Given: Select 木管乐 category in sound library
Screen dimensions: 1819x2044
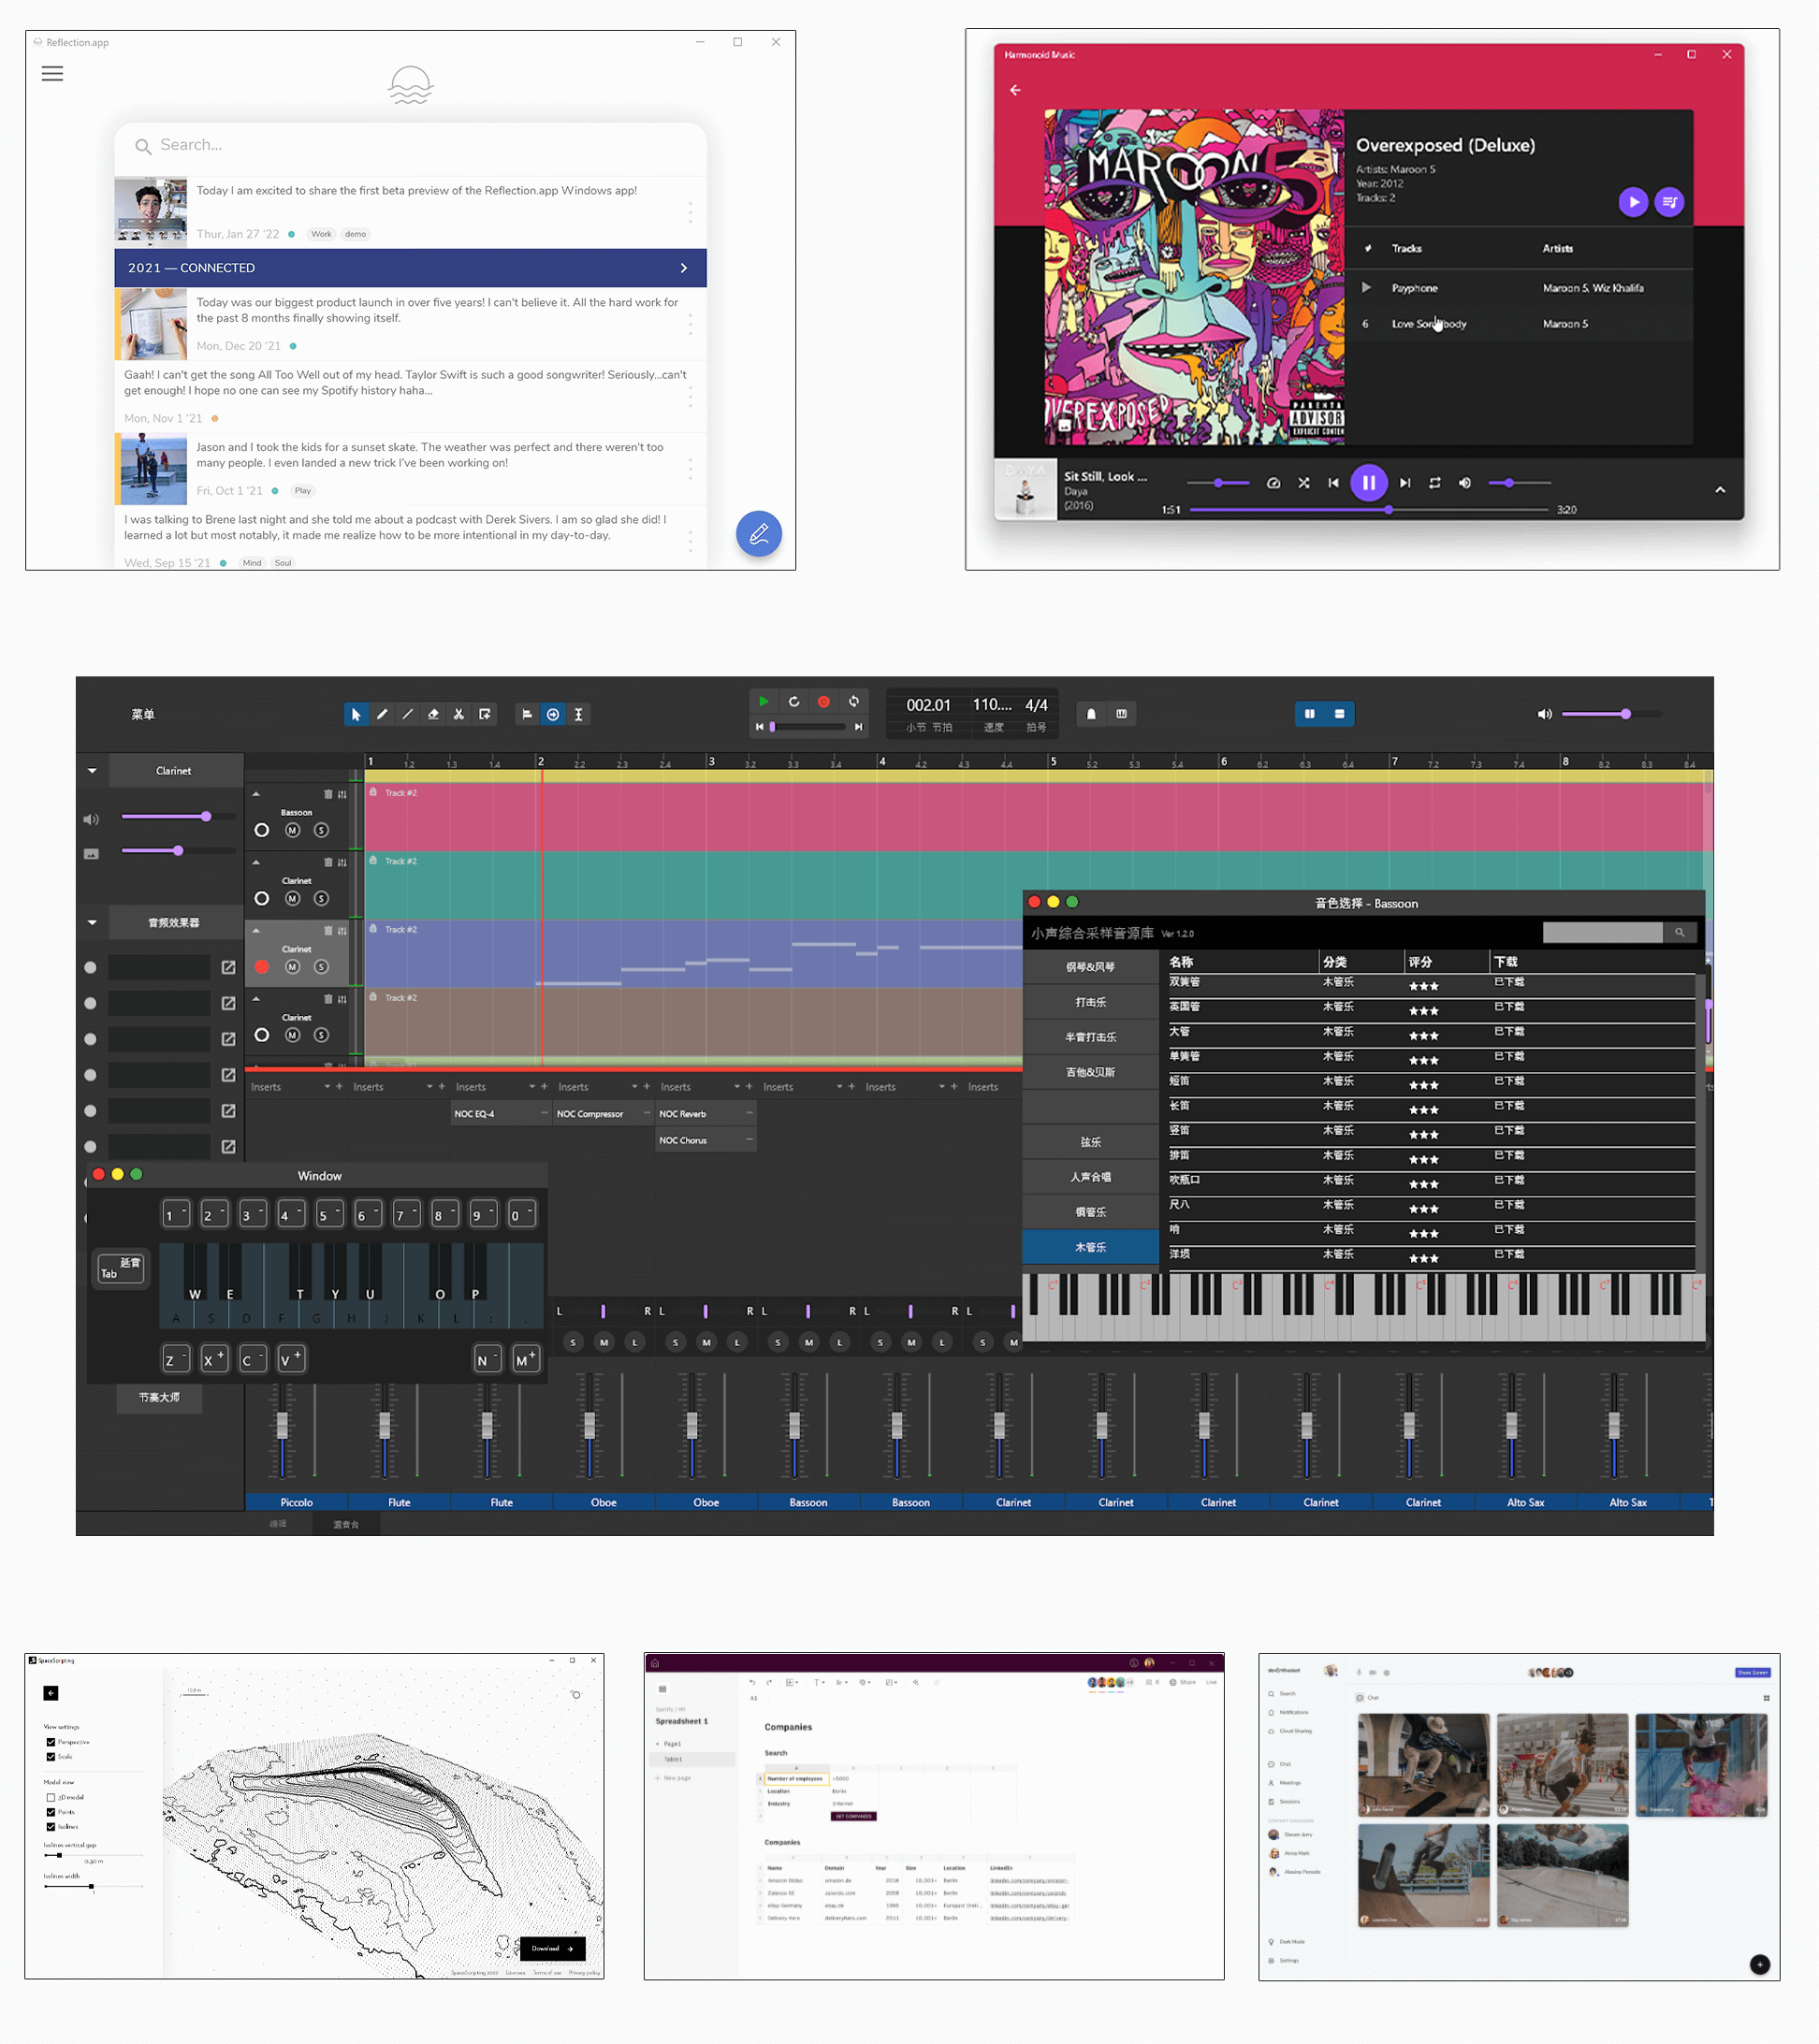Looking at the screenshot, I should pyautogui.click(x=1090, y=1247).
